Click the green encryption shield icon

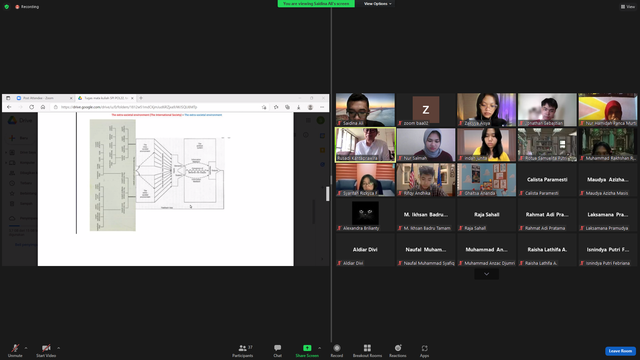coord(7,7)
